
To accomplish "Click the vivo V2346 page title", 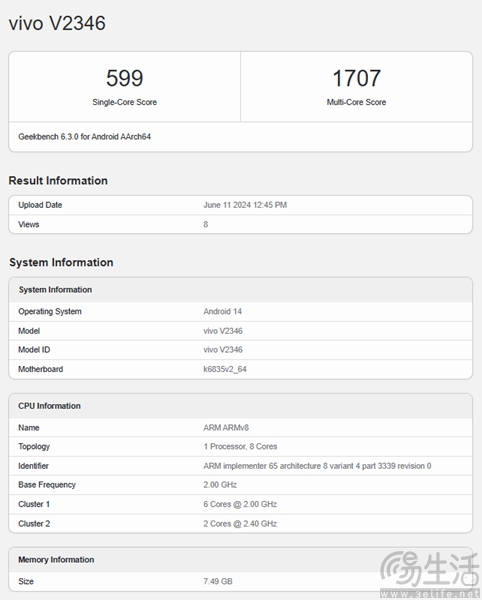I will [57, 23].
